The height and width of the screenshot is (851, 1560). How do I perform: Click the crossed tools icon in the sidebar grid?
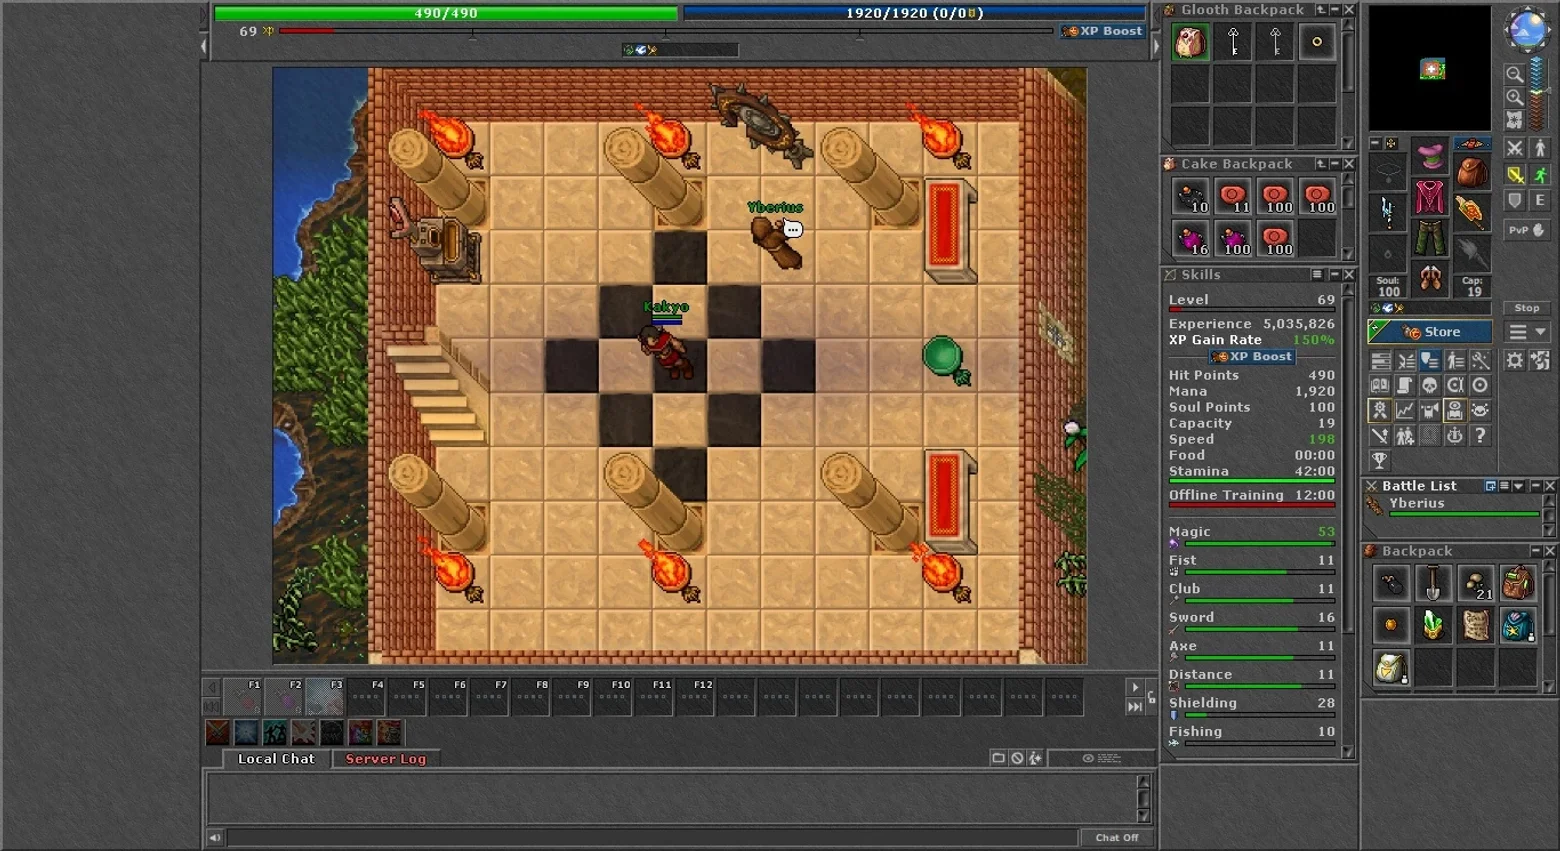[1480, 360]
